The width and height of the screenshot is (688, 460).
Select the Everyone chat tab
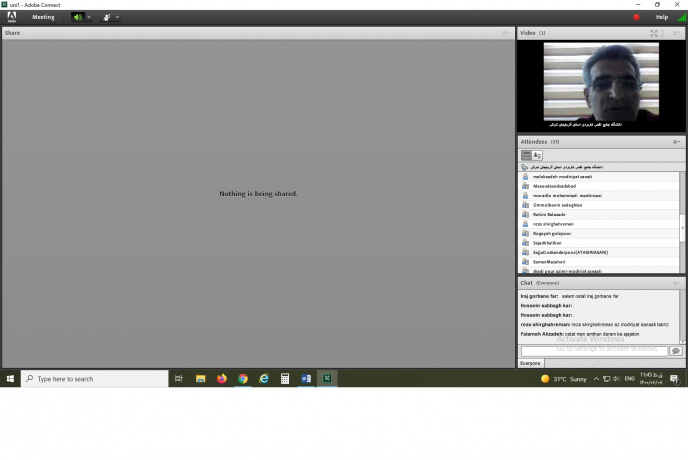point(530,363)
